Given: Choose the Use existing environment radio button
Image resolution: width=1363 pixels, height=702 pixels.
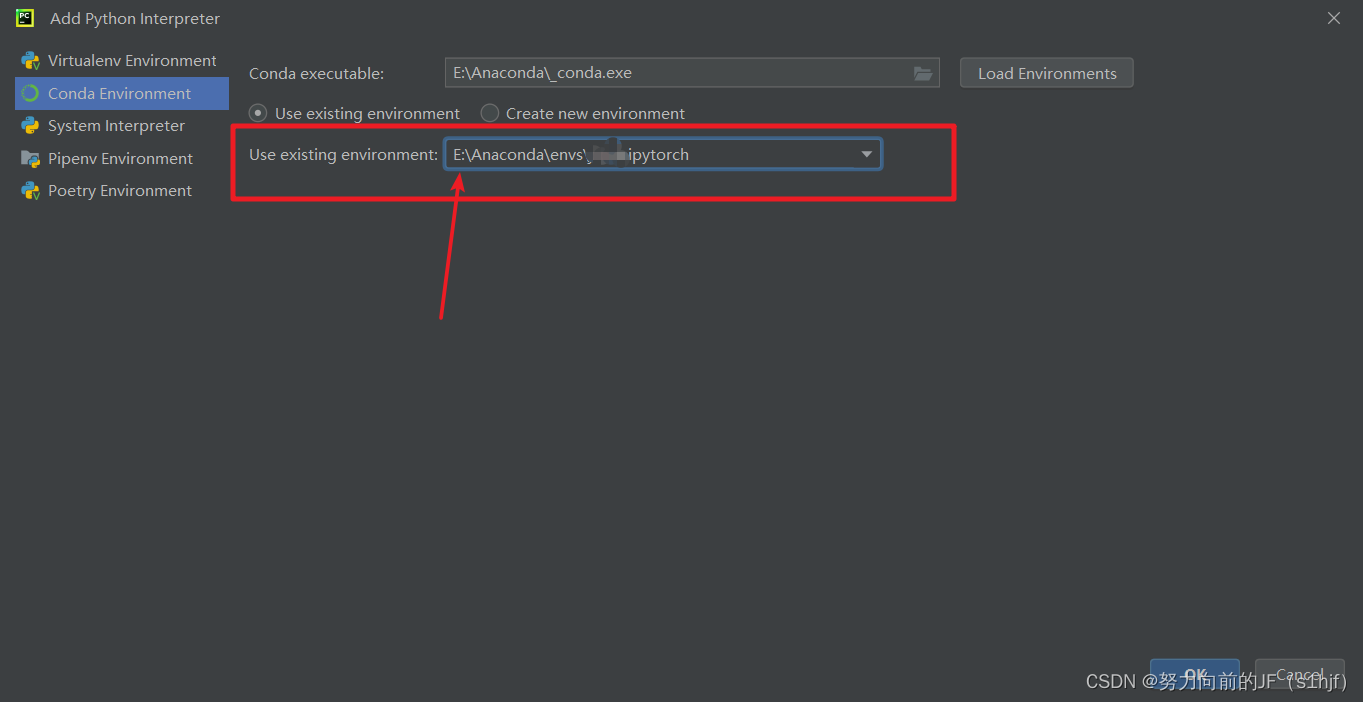Looking at the screenshot, I should [258, 113].
